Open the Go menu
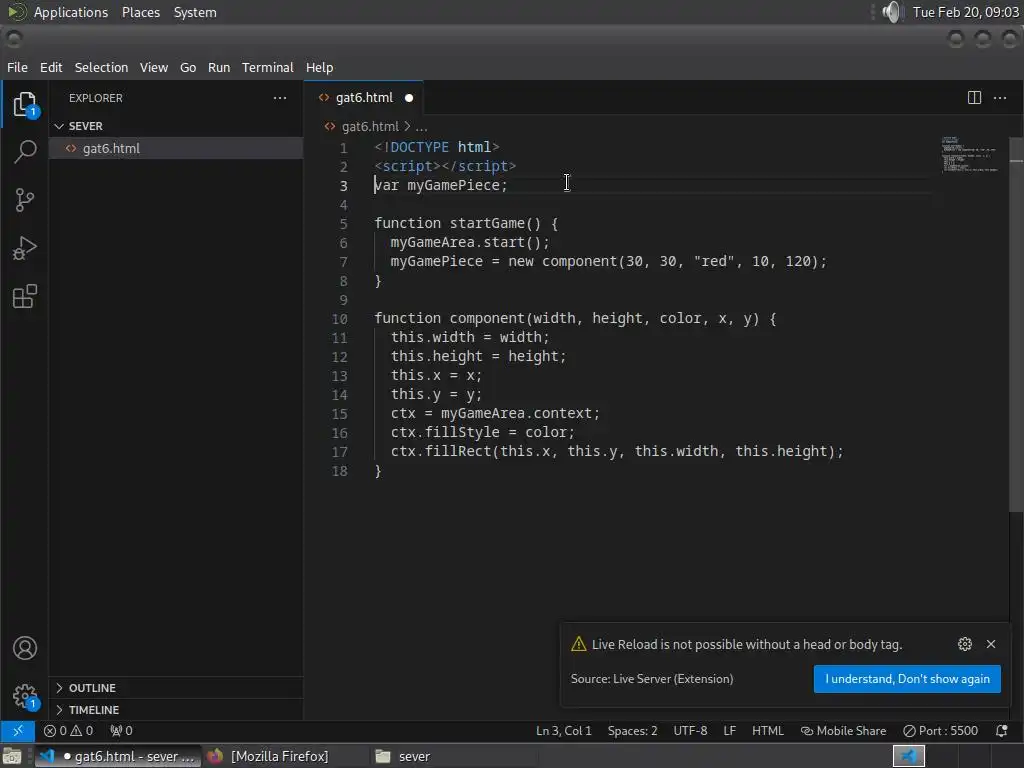 pos(188,67)
